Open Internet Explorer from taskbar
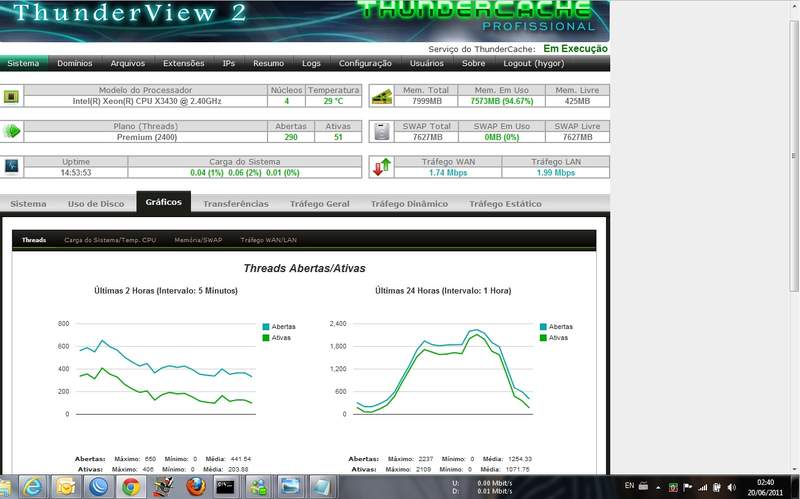 pyautogui.click(x=33, y=487)
